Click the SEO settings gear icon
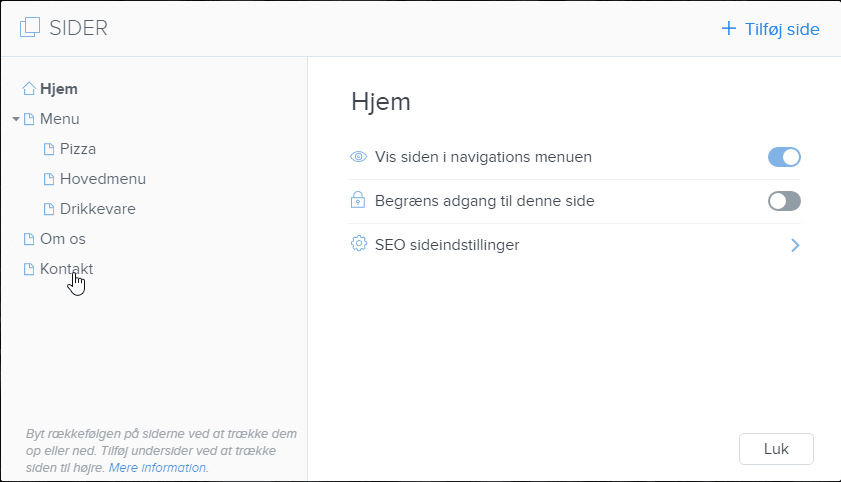 pos(359,244)
